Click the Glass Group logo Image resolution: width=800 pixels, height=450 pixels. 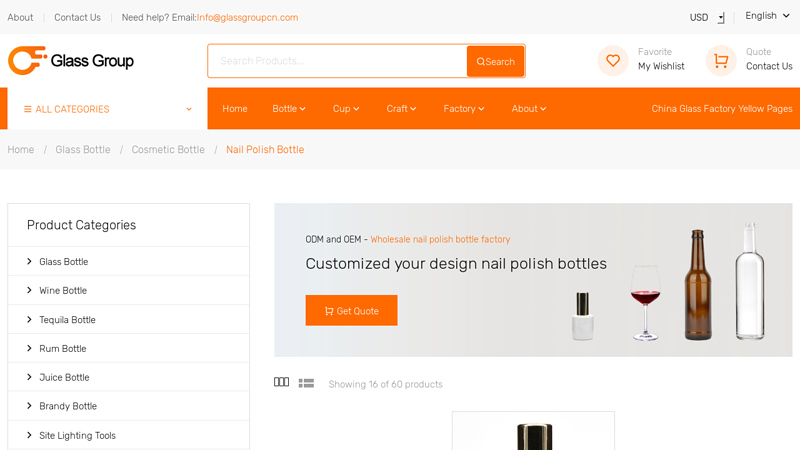click(71, 61)
